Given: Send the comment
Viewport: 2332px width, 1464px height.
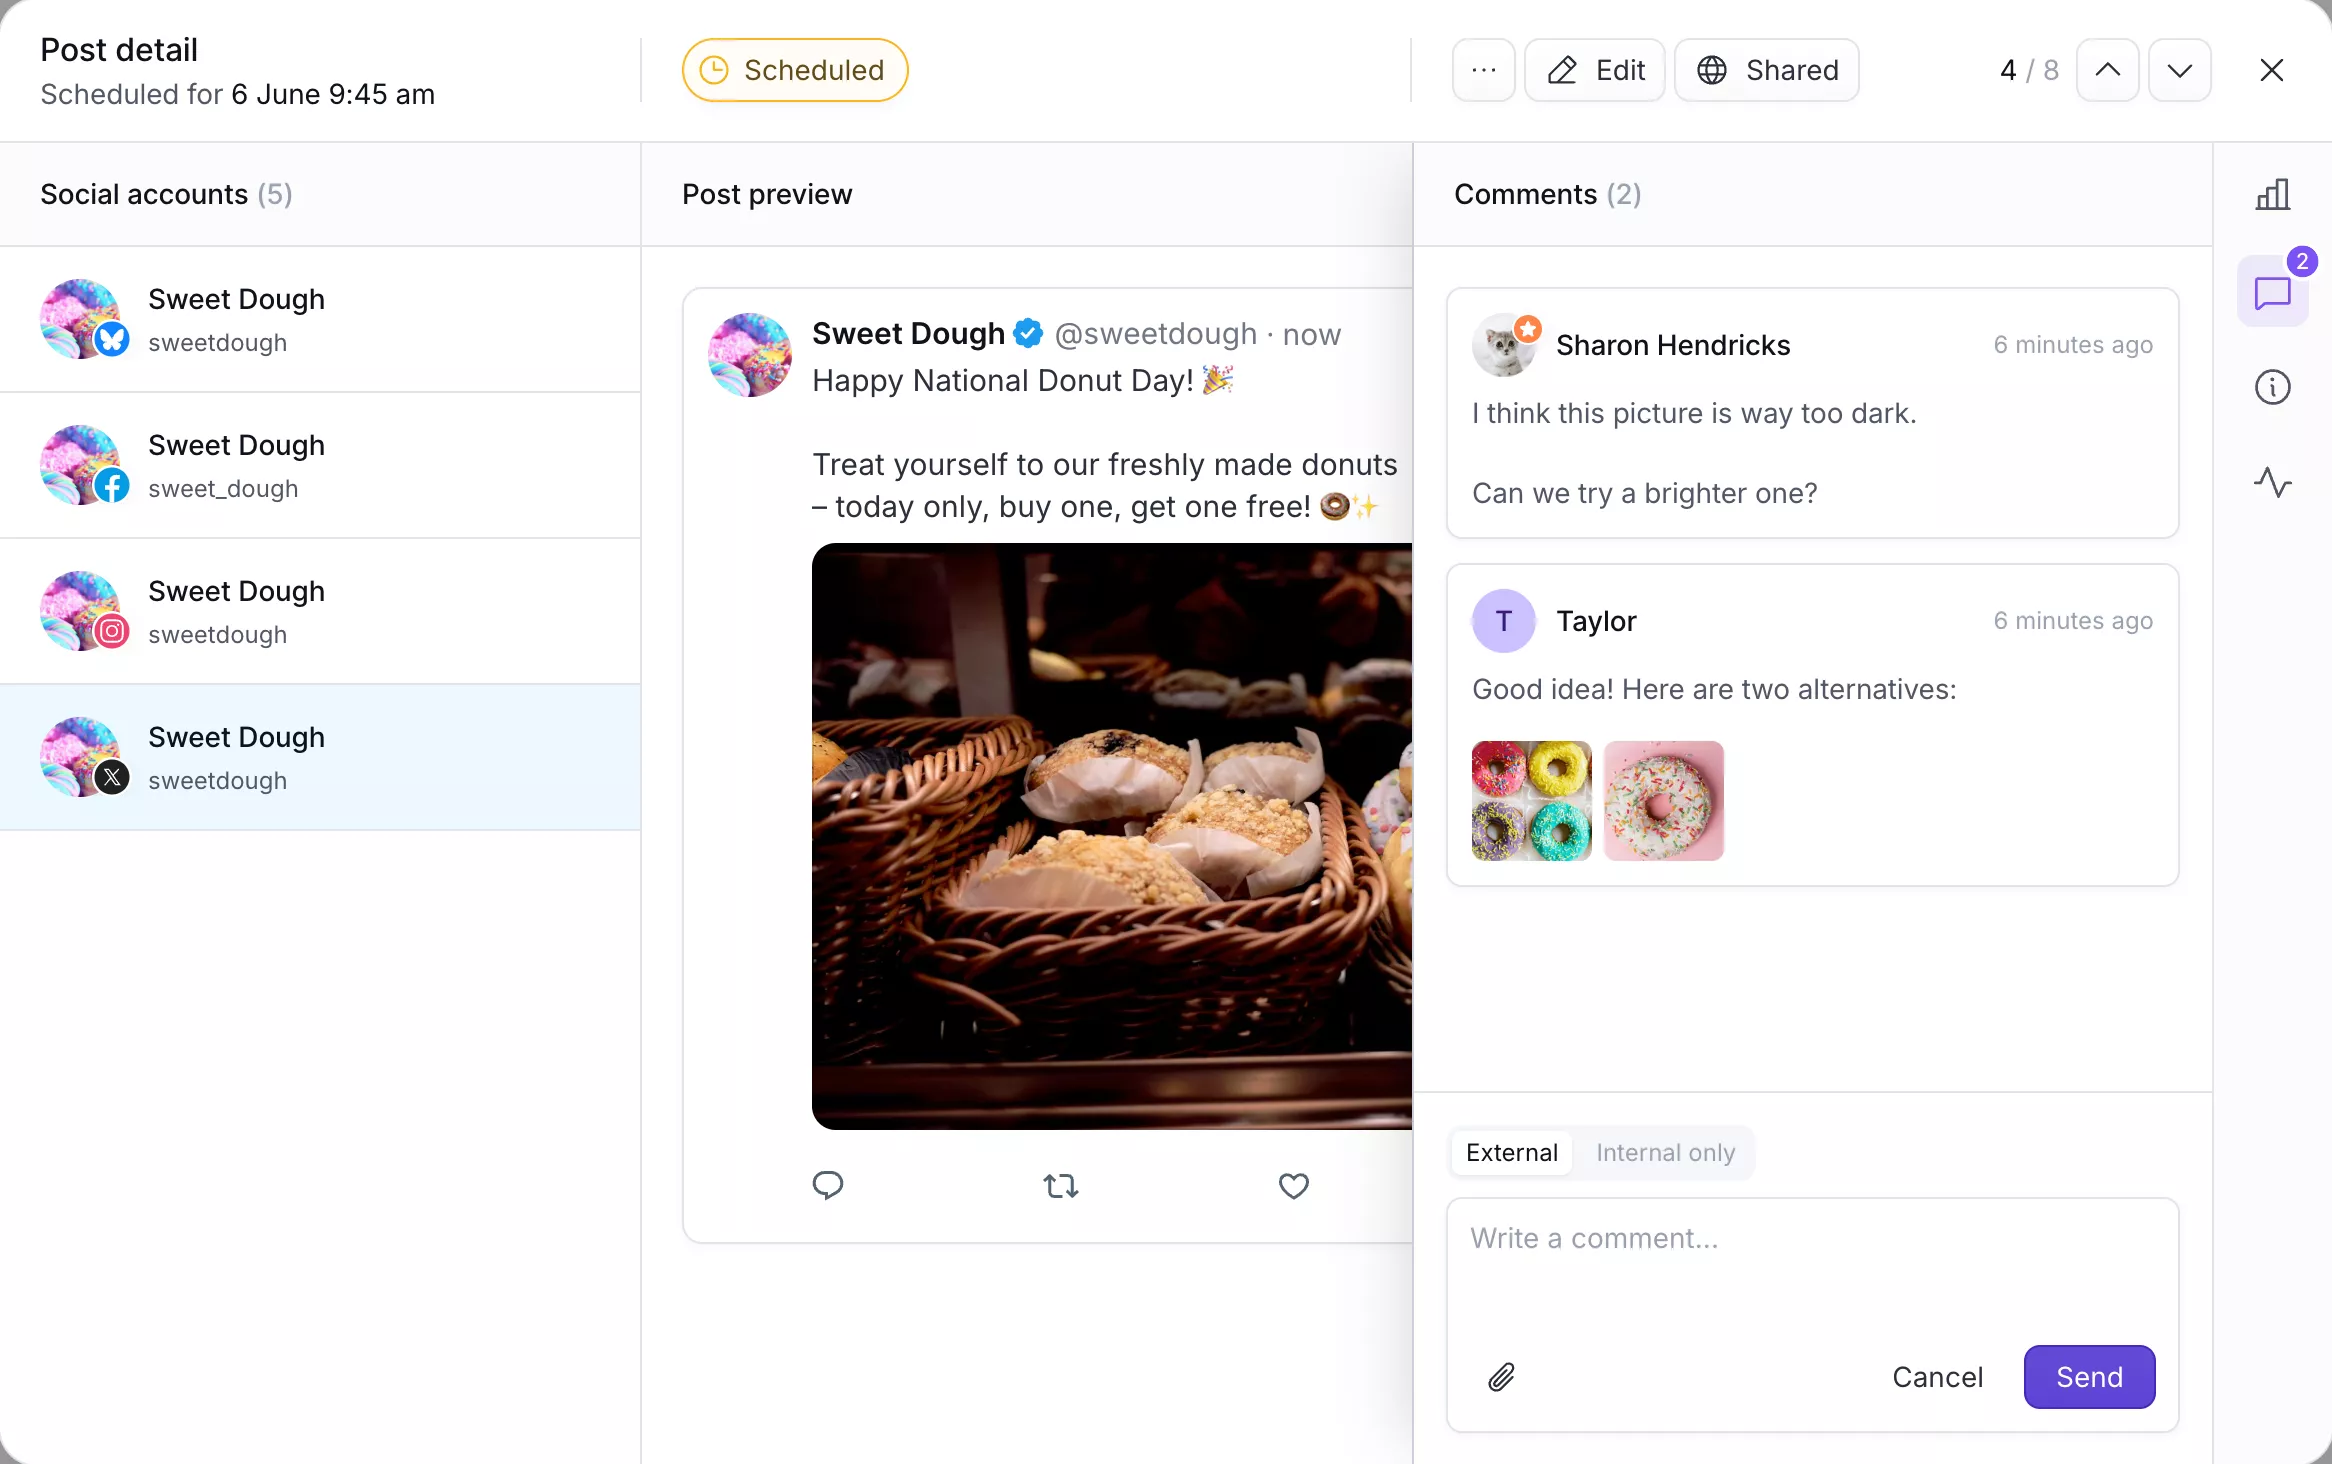Looking at the screenshot, I should pos(2089,1377).
